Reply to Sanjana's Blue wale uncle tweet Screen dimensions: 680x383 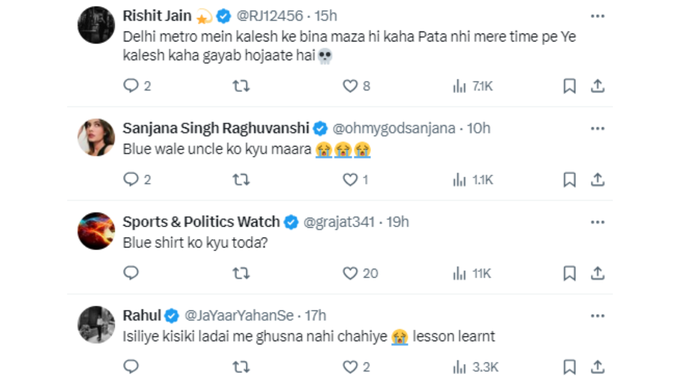131,179
